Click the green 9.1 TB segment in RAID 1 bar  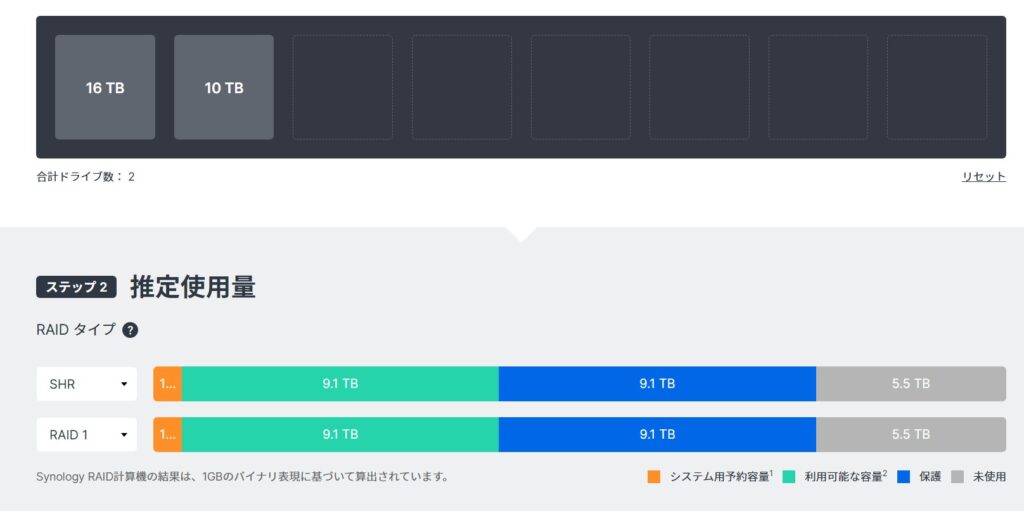click(x=340, y=435)
